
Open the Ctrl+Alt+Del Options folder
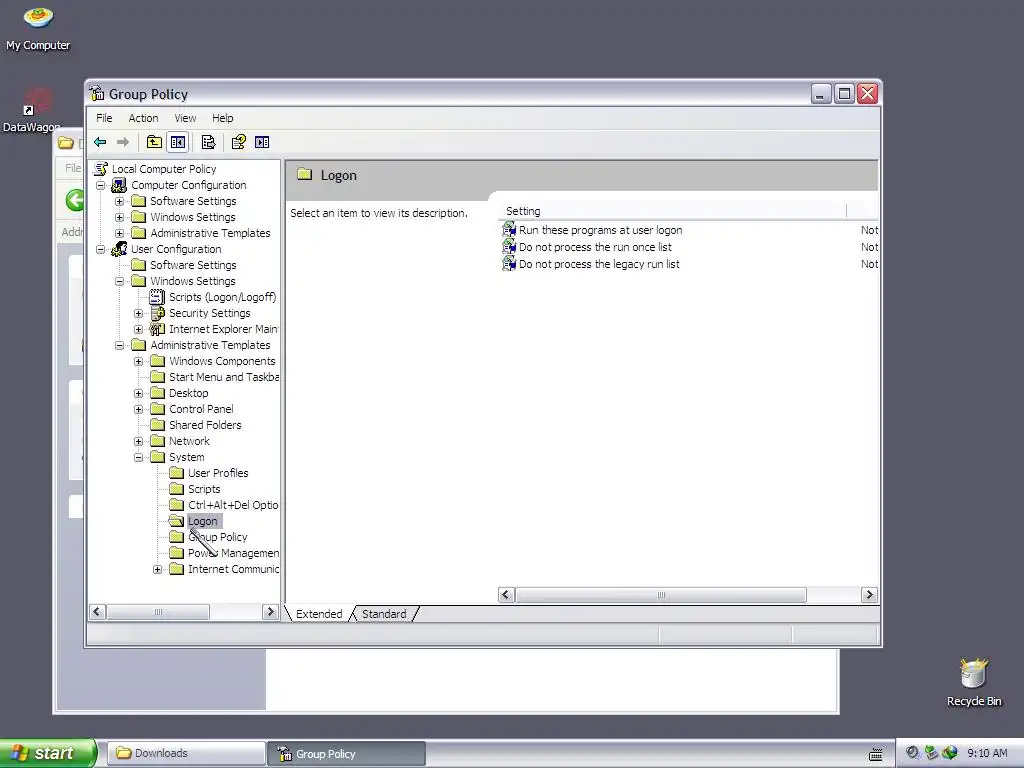(224, 505)
